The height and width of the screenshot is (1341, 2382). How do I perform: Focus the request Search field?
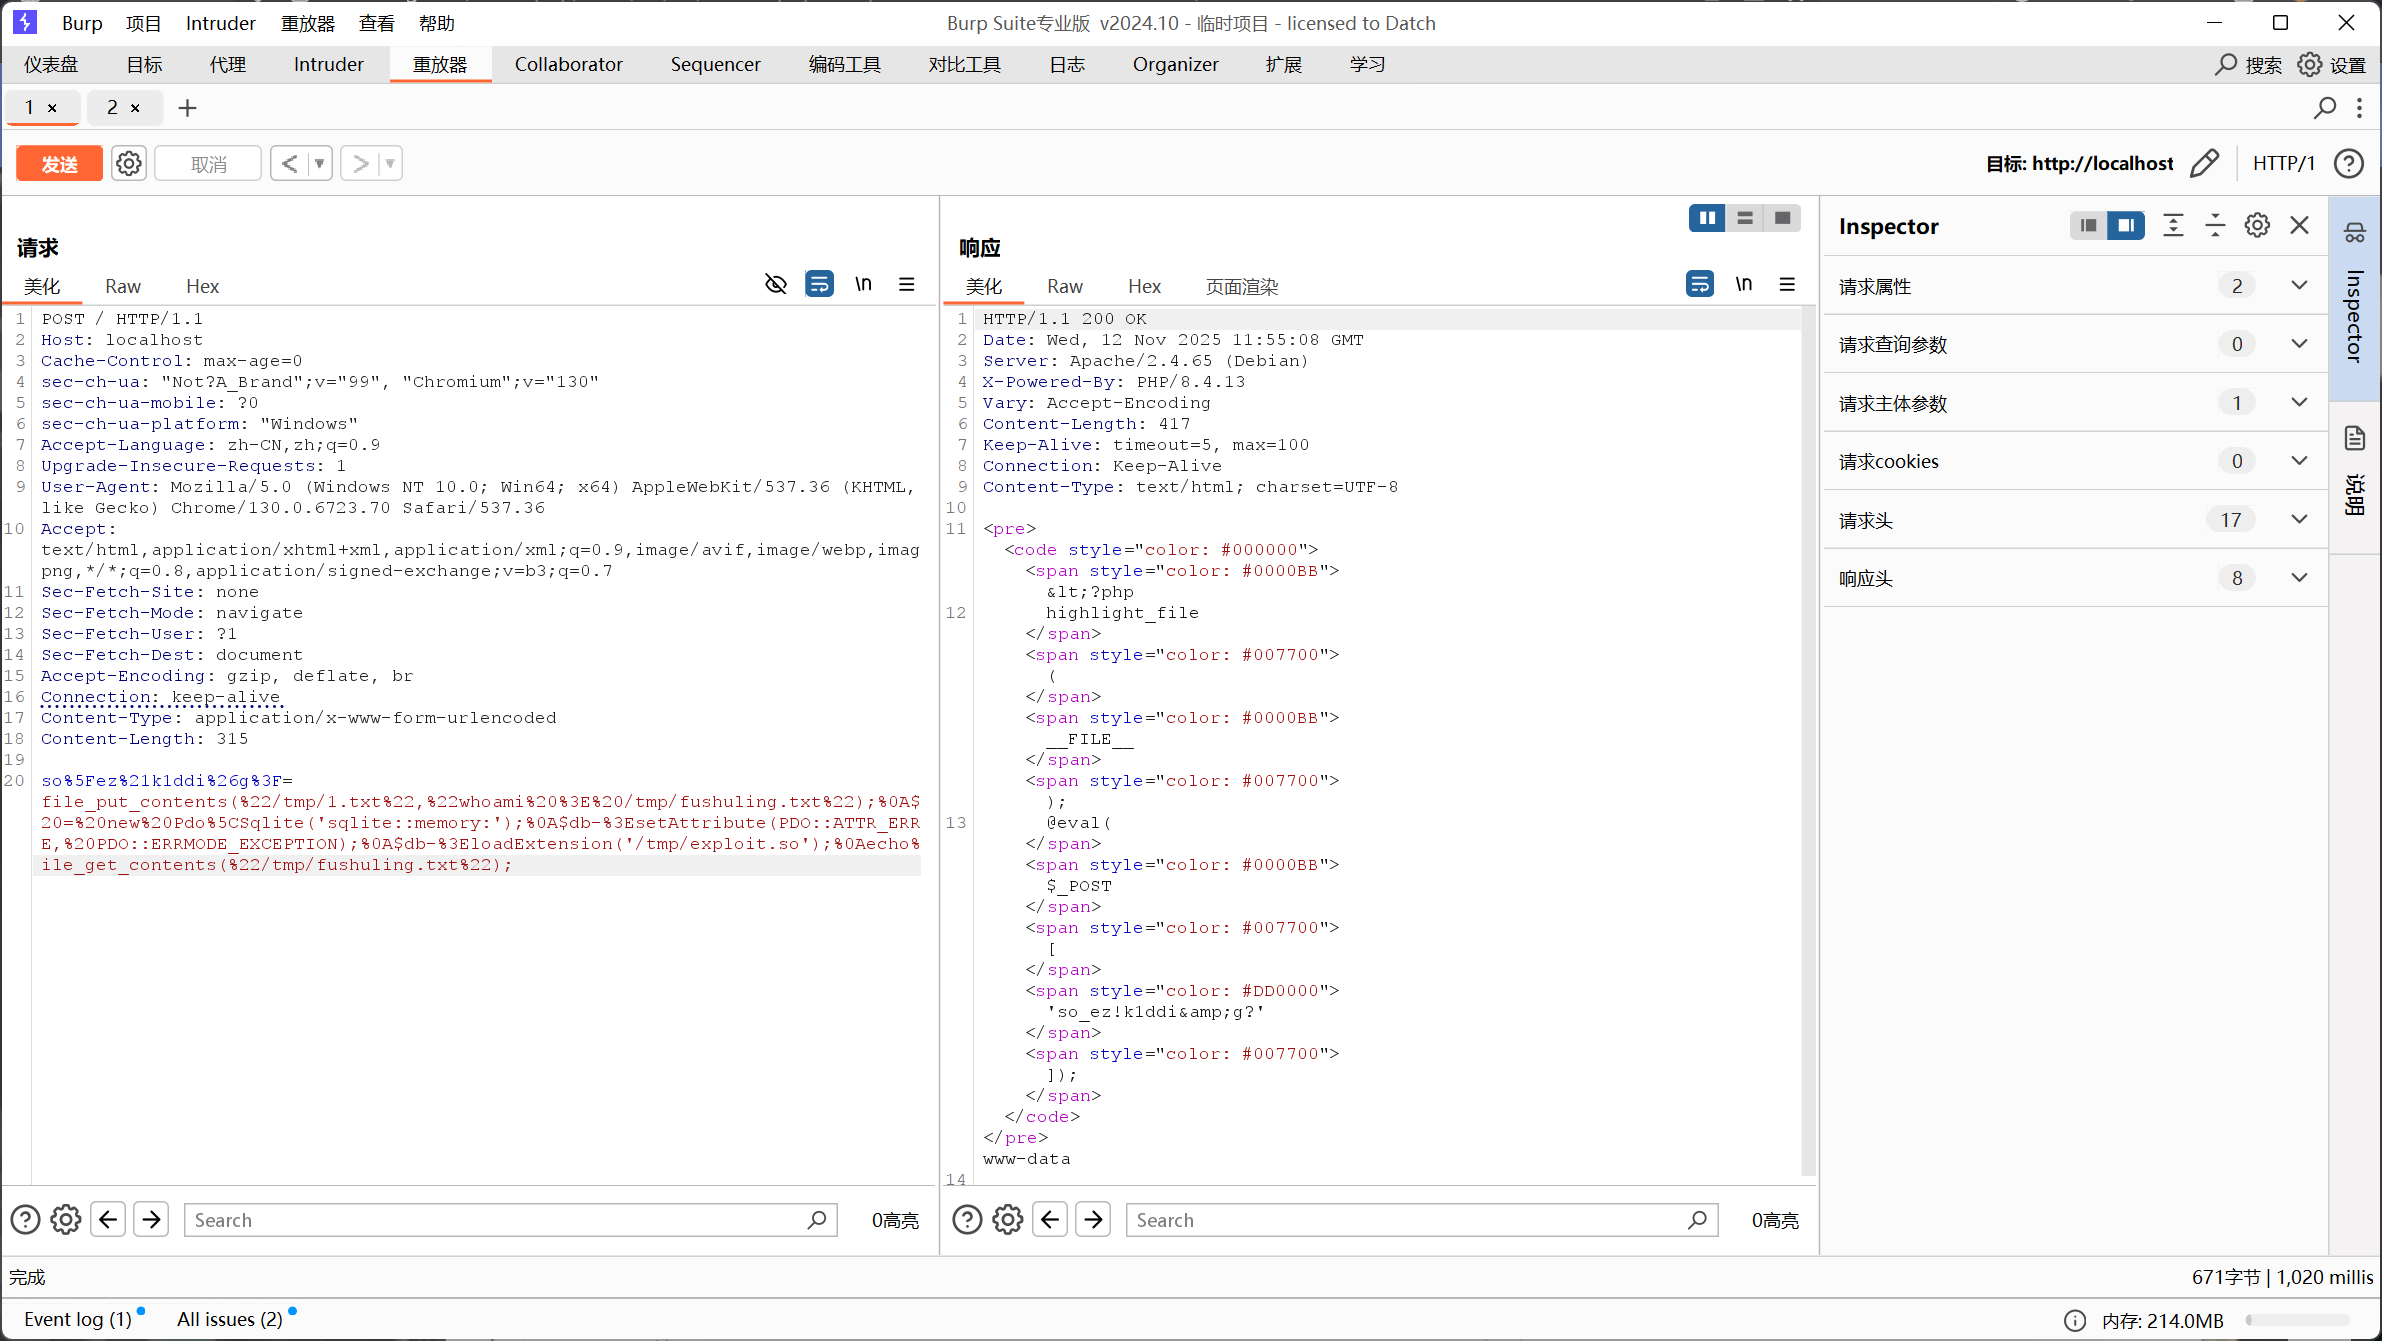pyautogui.click(x=511, y=1220)
